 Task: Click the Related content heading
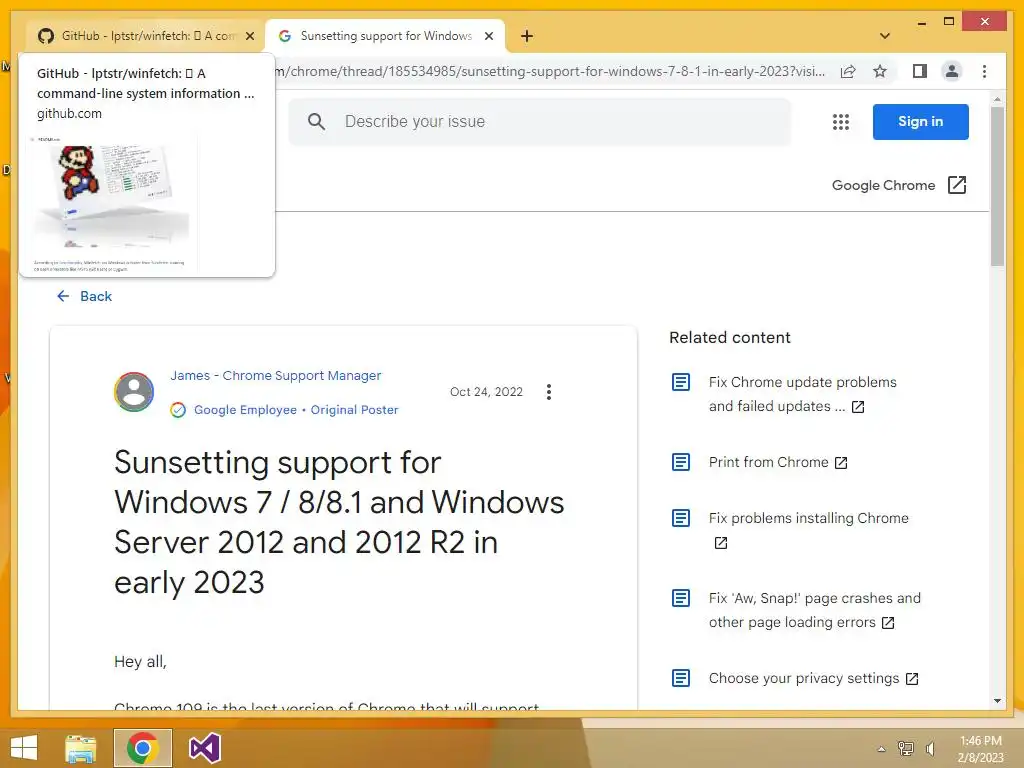[x=729, y=338]
